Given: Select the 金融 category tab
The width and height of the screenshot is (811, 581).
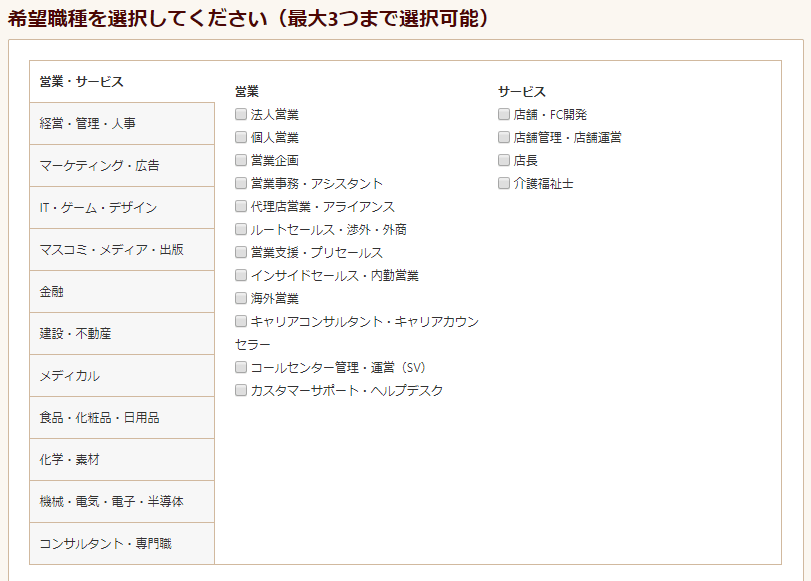Looking at the screenshot, I should [122, 292].
